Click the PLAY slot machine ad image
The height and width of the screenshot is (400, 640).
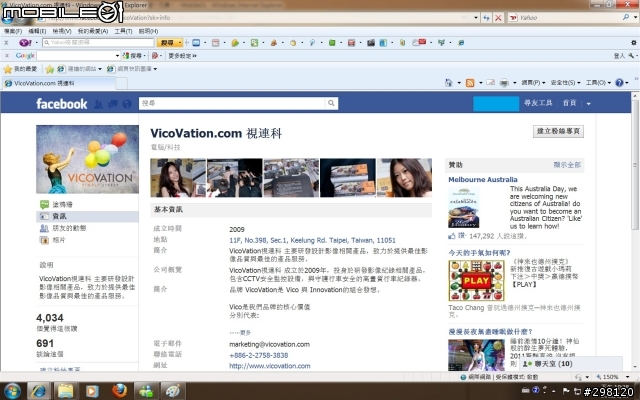[477, 281]
